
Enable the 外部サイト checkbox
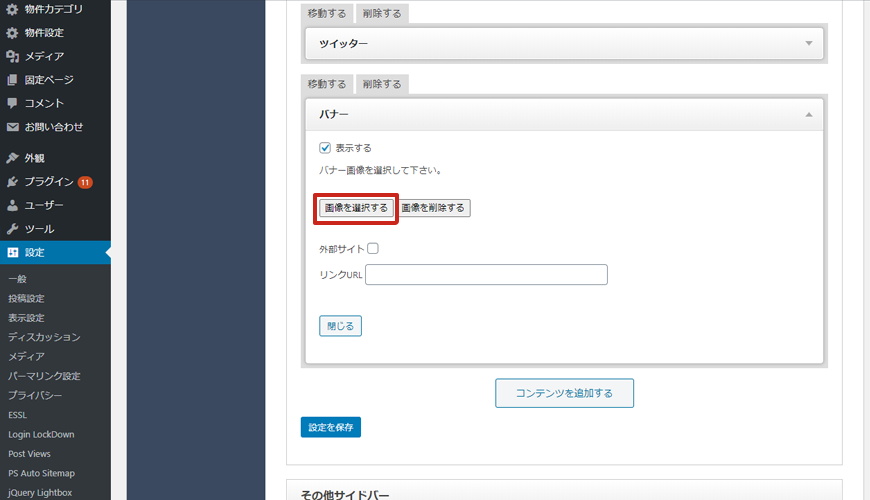point(373,249)
